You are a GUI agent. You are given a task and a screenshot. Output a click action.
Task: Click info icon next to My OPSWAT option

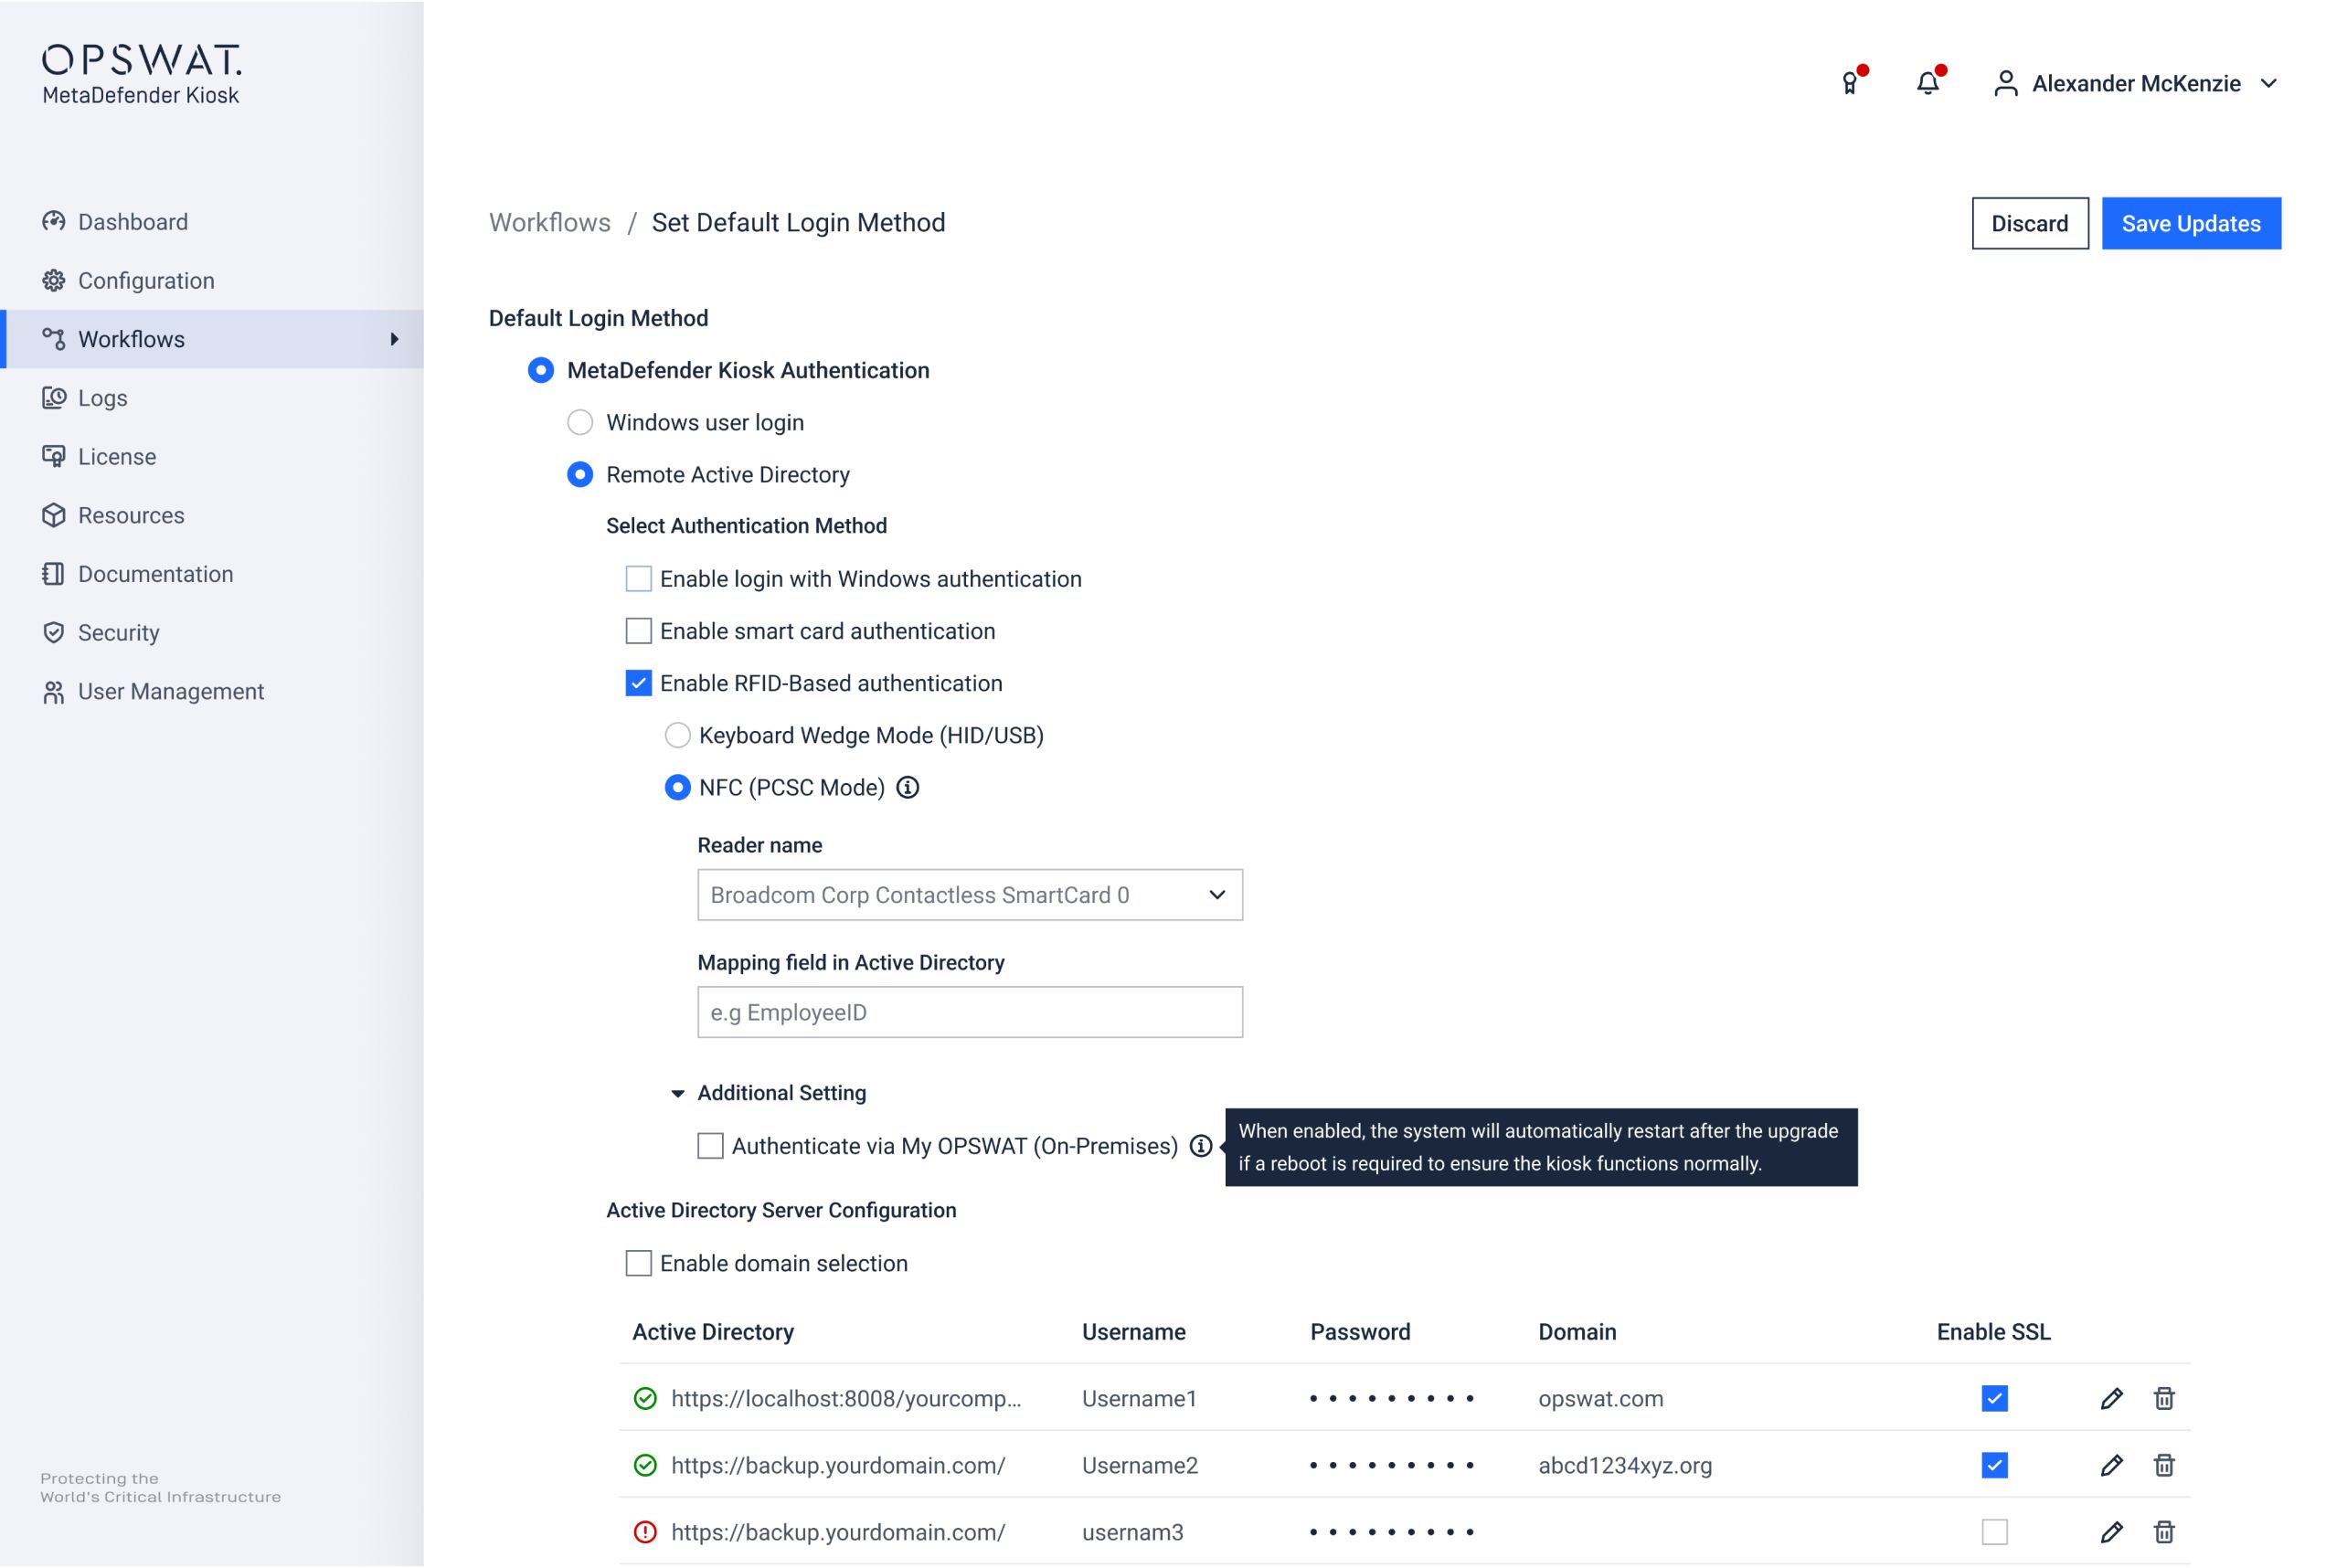click(x=1200, y=1146)
